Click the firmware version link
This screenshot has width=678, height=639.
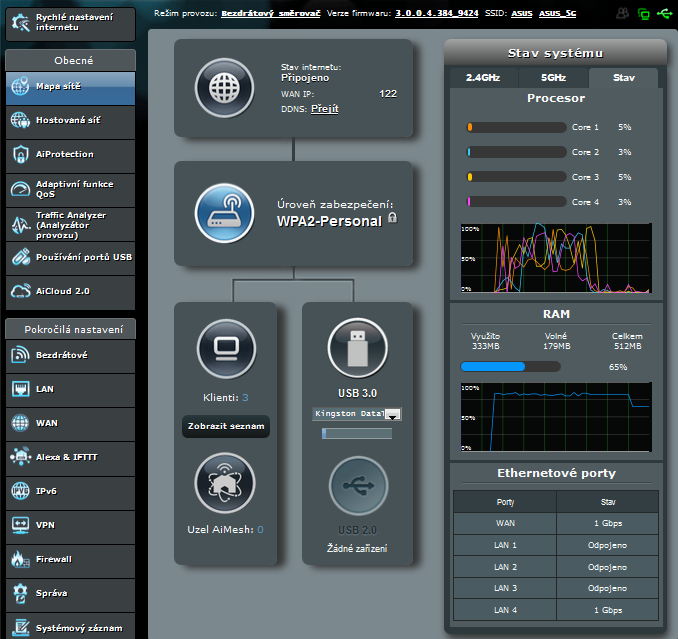pos(437,15)
